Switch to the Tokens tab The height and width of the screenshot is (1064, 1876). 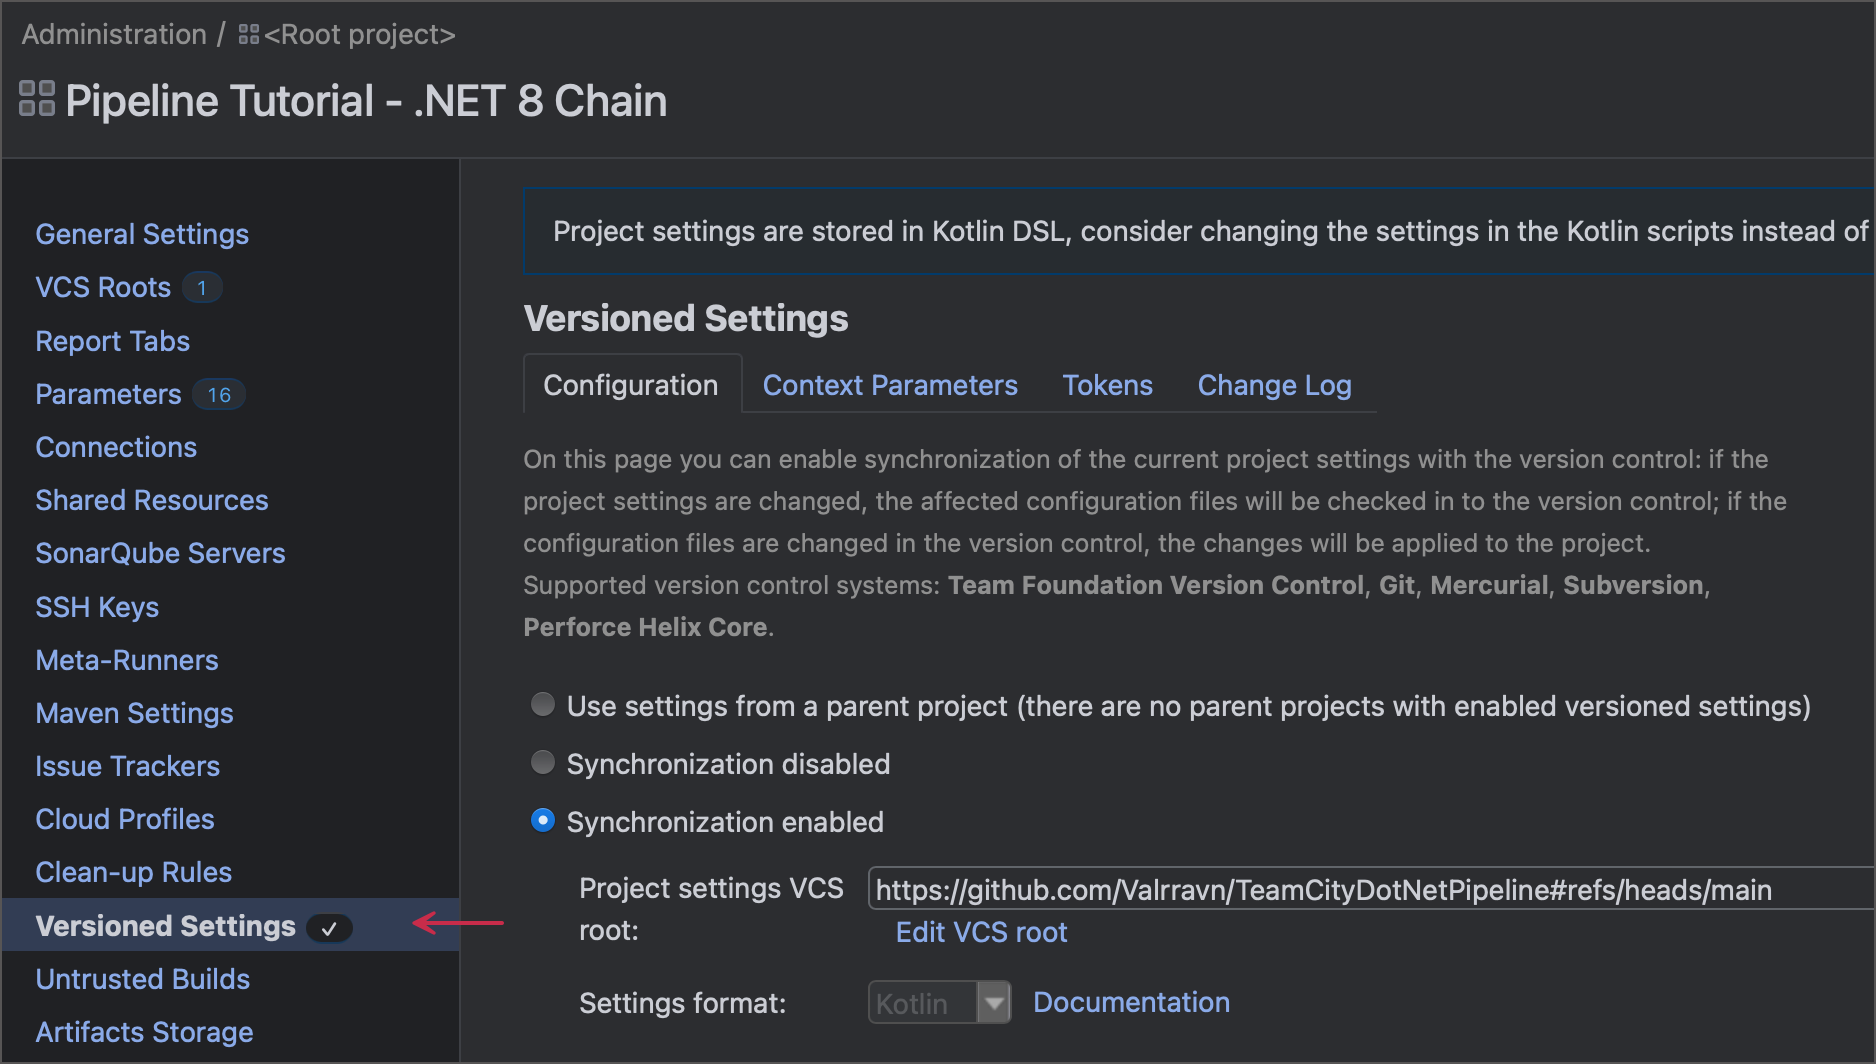[1107, 385]
